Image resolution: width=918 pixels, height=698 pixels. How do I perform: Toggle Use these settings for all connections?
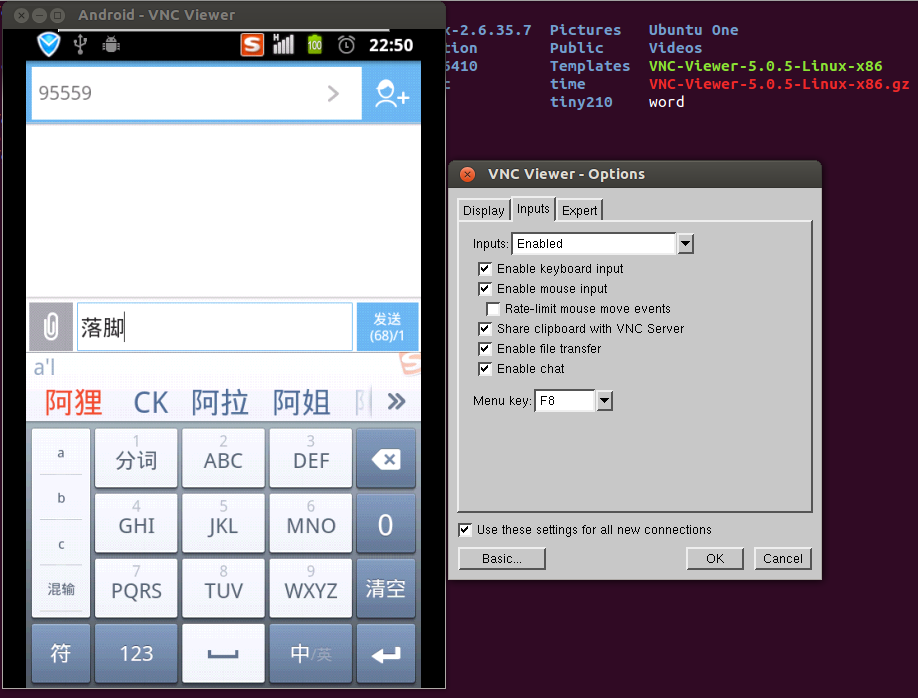(465, 530)
